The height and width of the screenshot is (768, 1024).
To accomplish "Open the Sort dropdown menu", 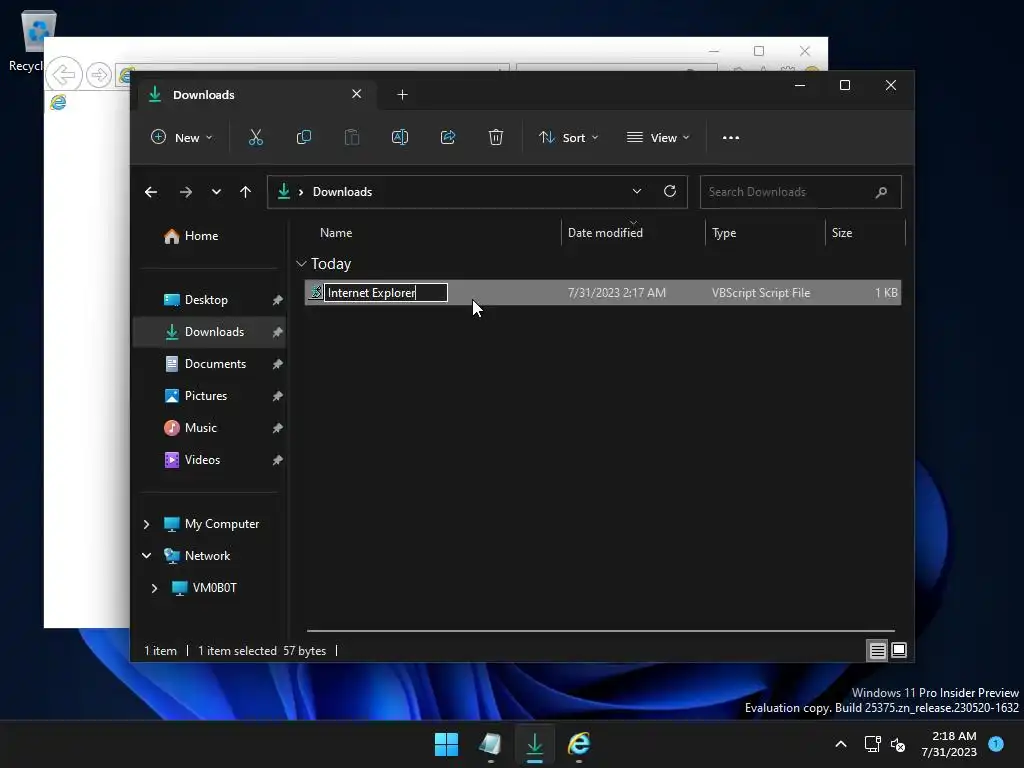I will (568, 138).
